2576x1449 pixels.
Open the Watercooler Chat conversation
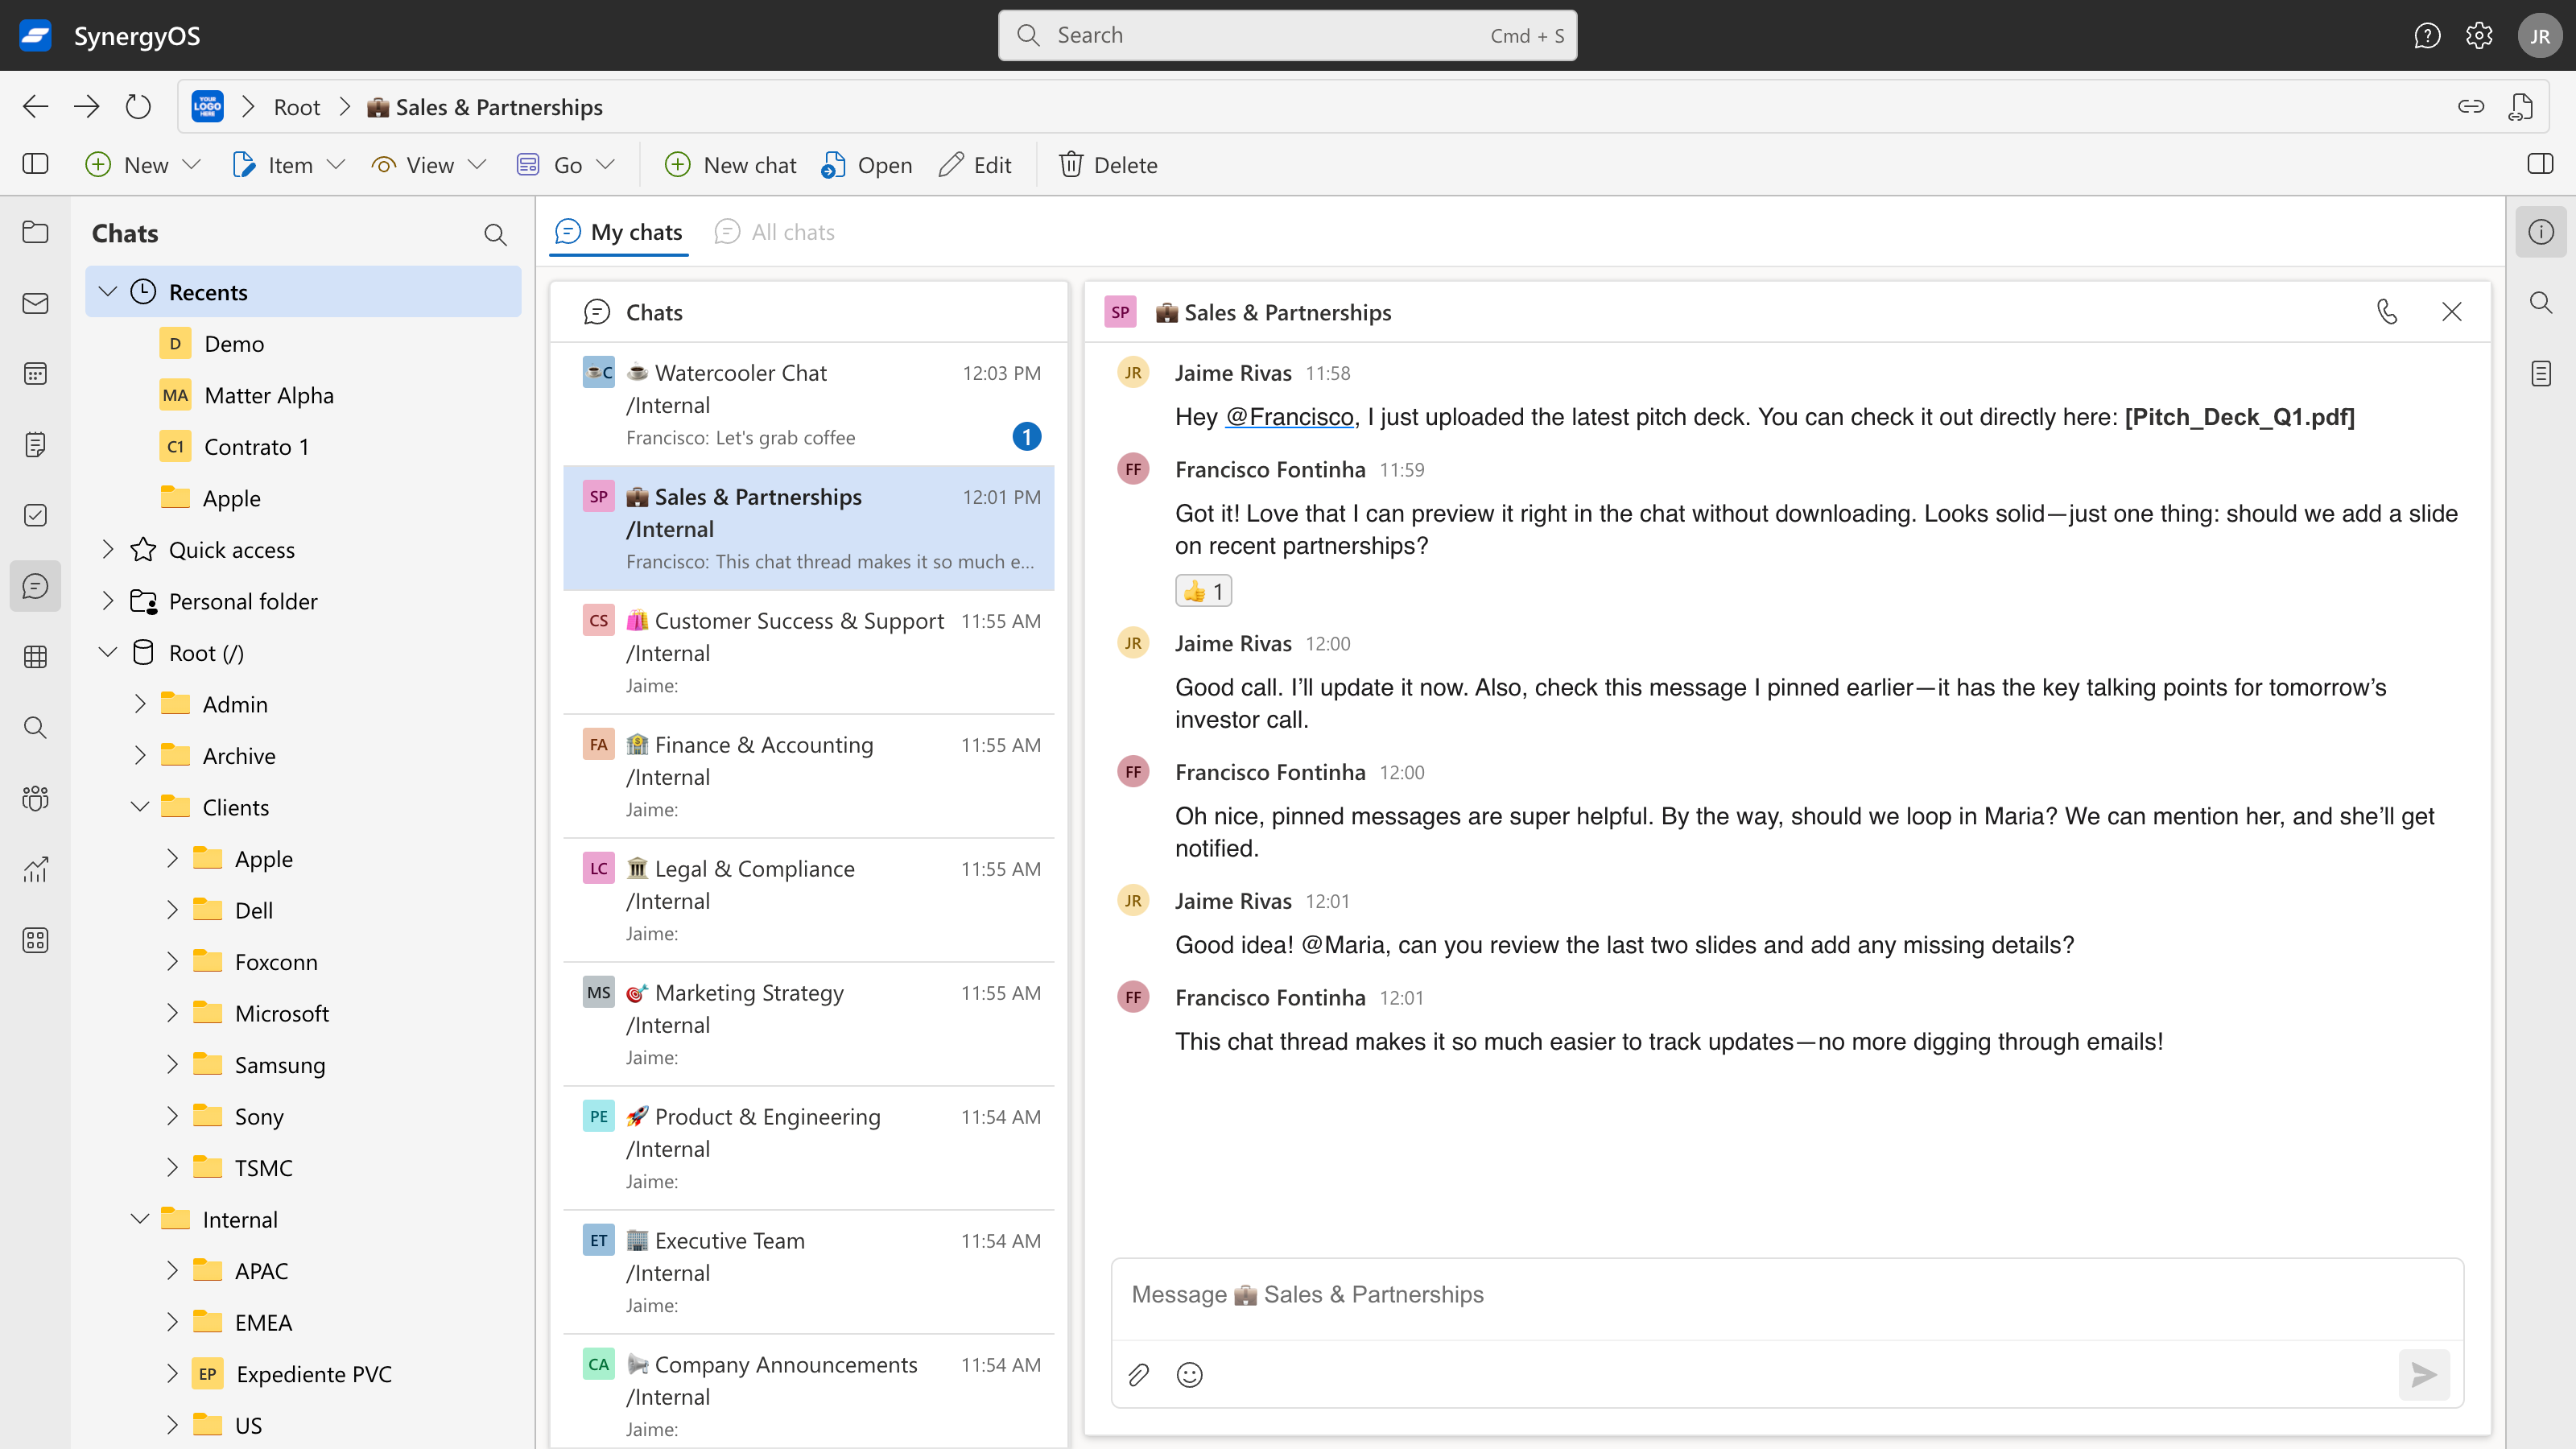[808, 404]
